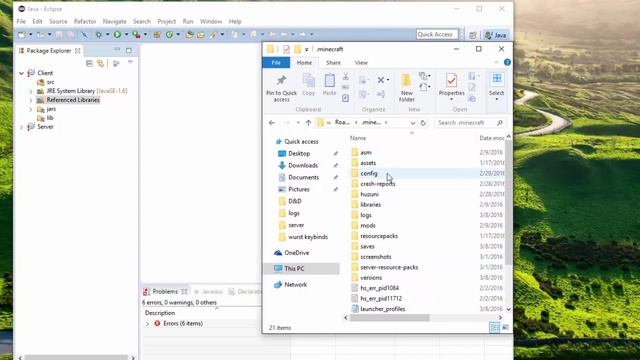
Task: Minimize the Package Explorer view
Action: (x=117, y=50)
